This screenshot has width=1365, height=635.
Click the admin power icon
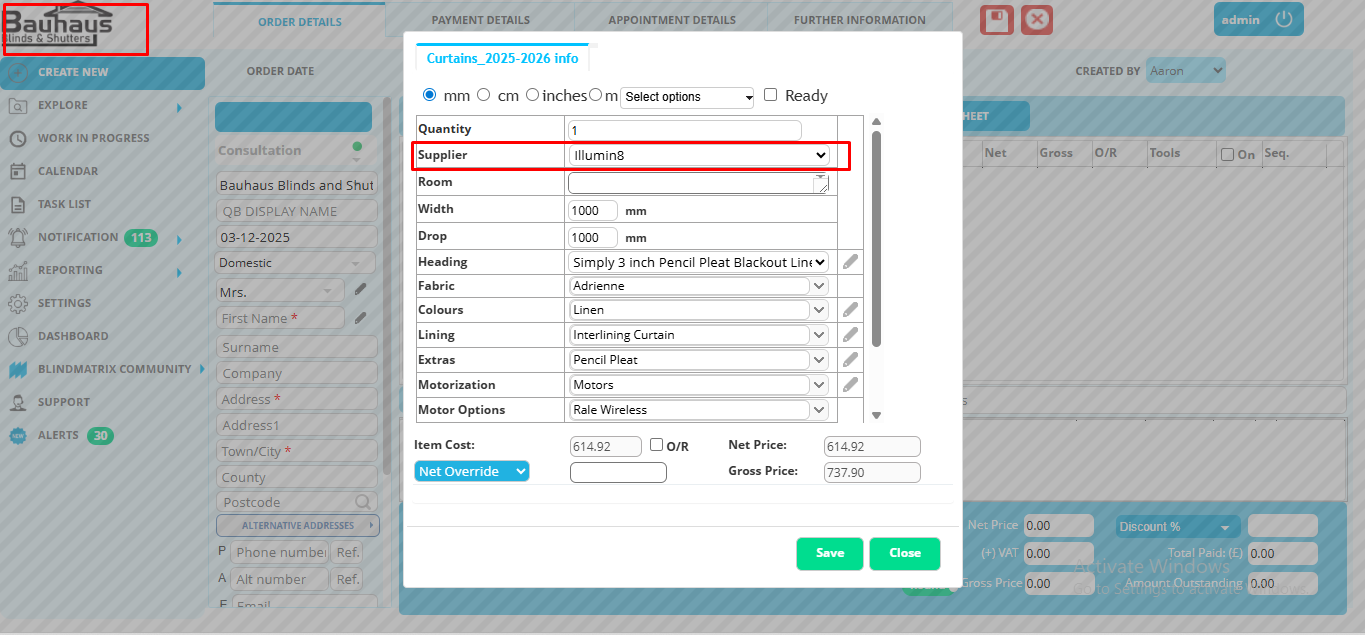pyautogui.click(x=1284, y=19)
